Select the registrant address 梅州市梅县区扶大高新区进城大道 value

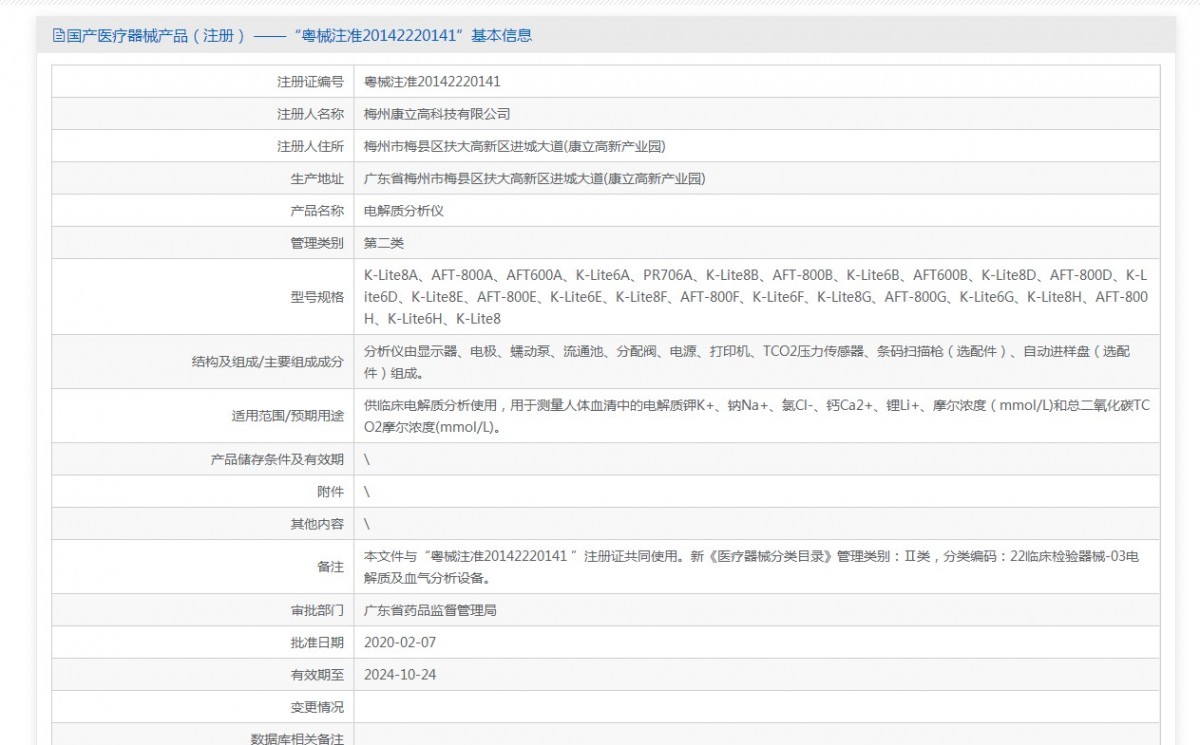coord(515,146)
